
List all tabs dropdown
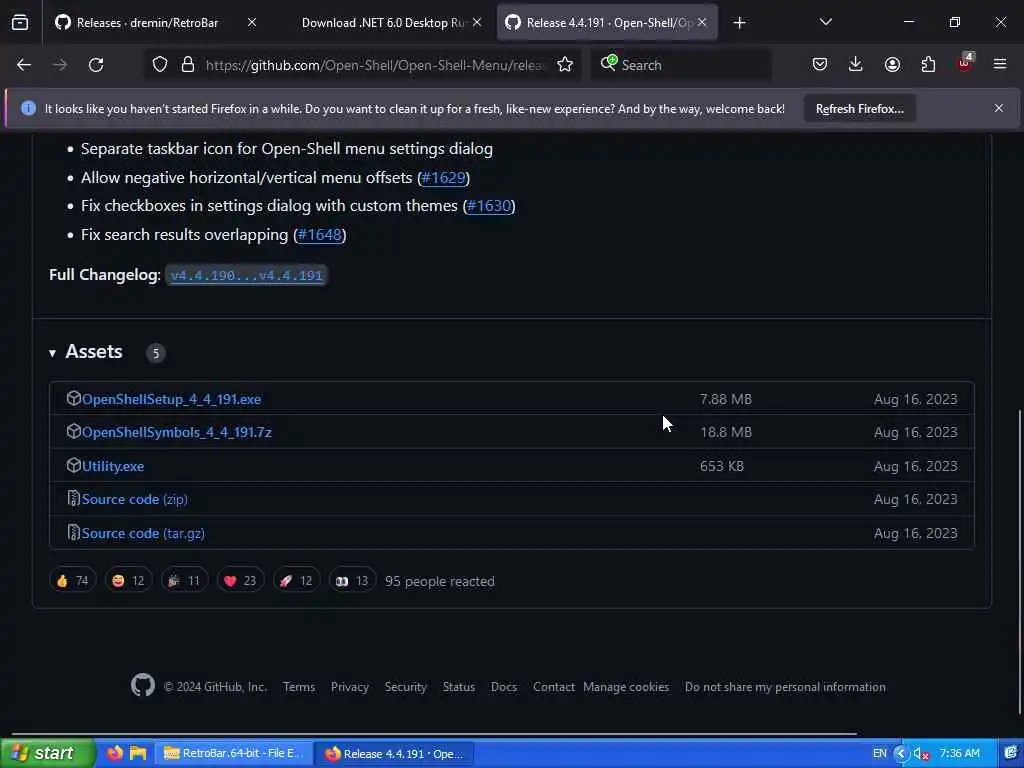tap(825, 23)
